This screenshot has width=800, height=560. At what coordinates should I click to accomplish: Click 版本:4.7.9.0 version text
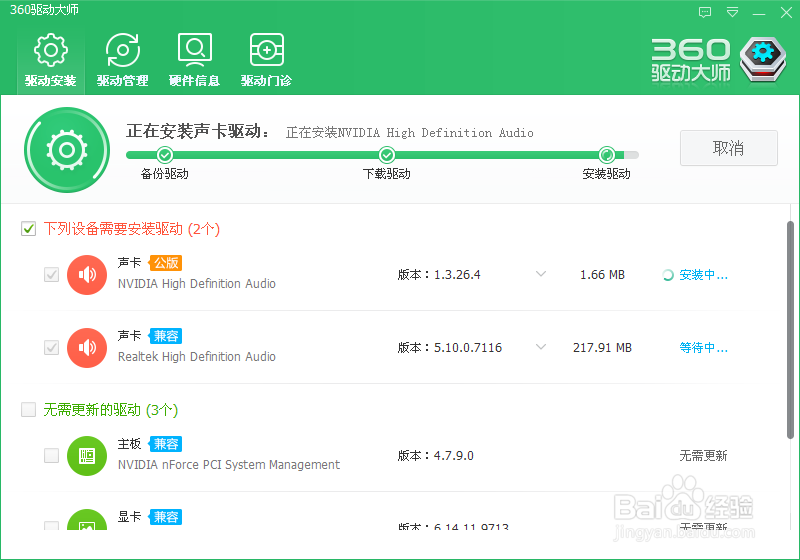[x=436, y=455]
